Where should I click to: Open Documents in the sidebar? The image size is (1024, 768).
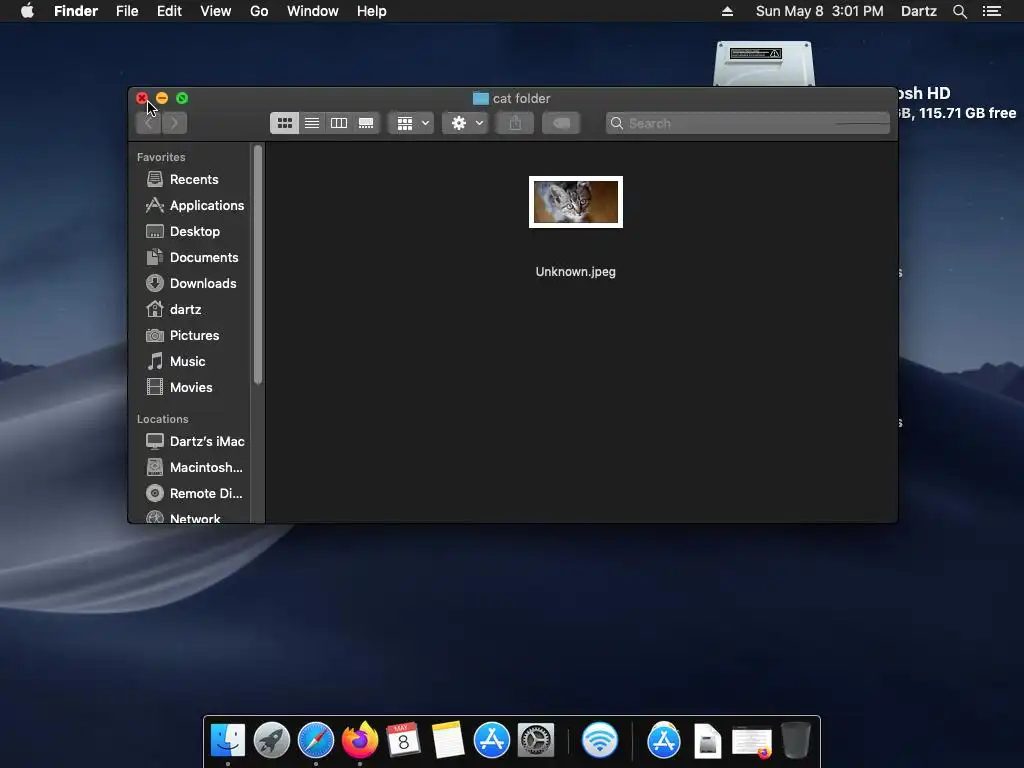pos(193,257)
